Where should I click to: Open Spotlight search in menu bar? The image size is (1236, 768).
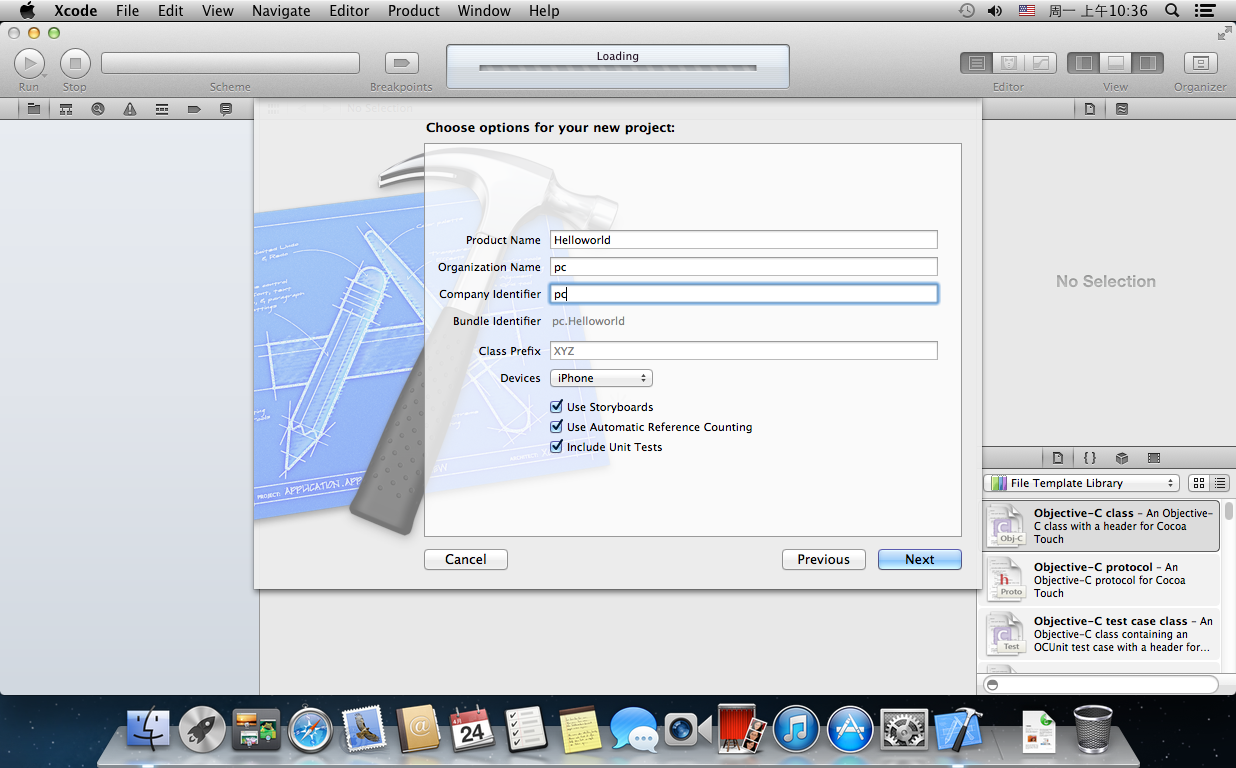[1172, 11]
